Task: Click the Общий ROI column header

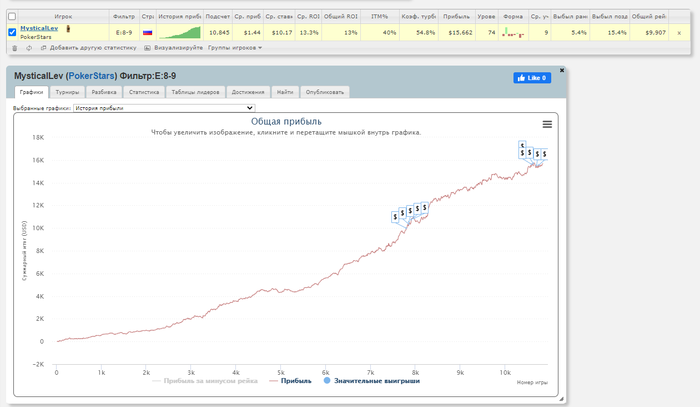Action: pos(341,17)
